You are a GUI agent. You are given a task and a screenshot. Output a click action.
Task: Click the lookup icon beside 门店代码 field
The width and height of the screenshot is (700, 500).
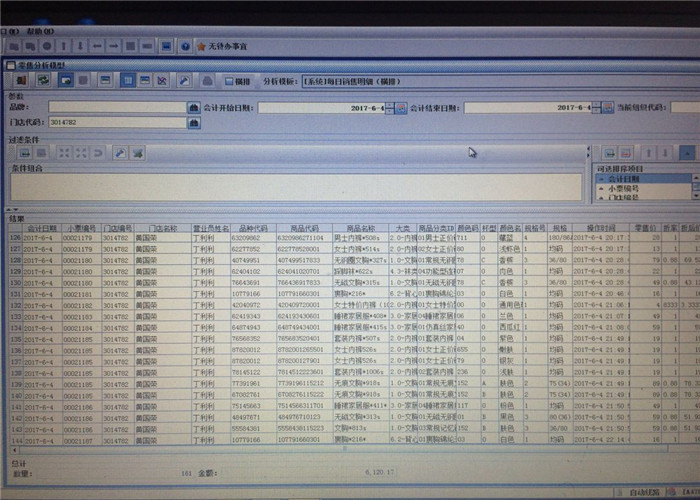pyautogui.click(x=194, y=122)
